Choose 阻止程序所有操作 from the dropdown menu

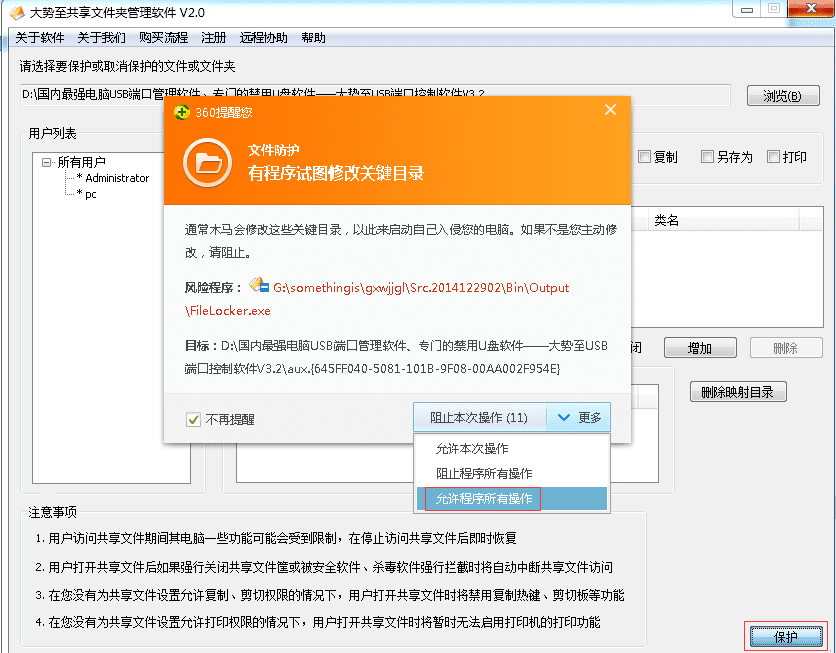pos(511,473)
